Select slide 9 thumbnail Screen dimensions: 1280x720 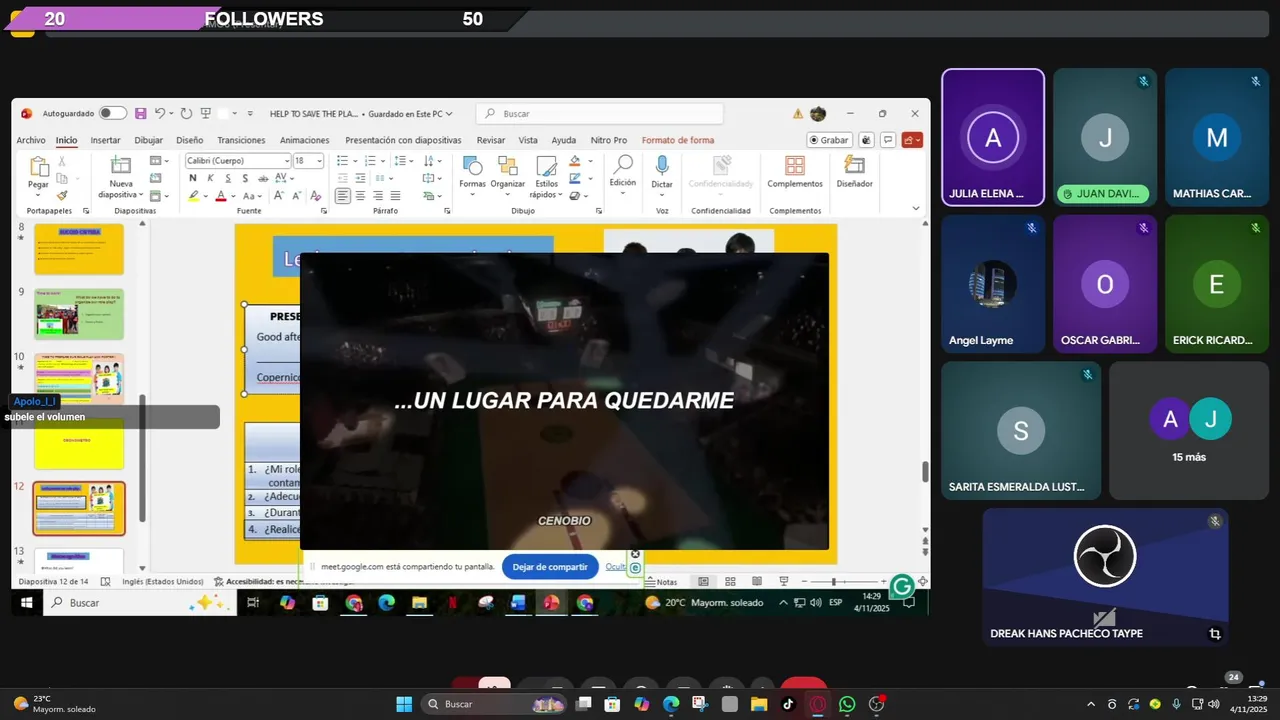click(79, 314)
